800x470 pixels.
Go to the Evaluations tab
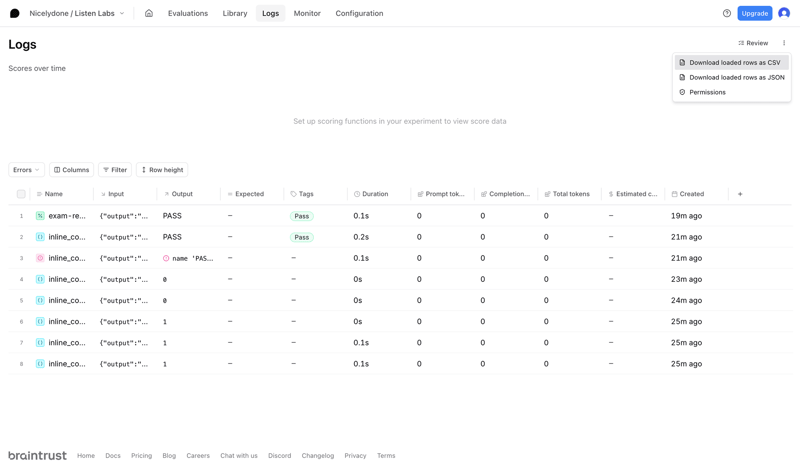(188, 13)
